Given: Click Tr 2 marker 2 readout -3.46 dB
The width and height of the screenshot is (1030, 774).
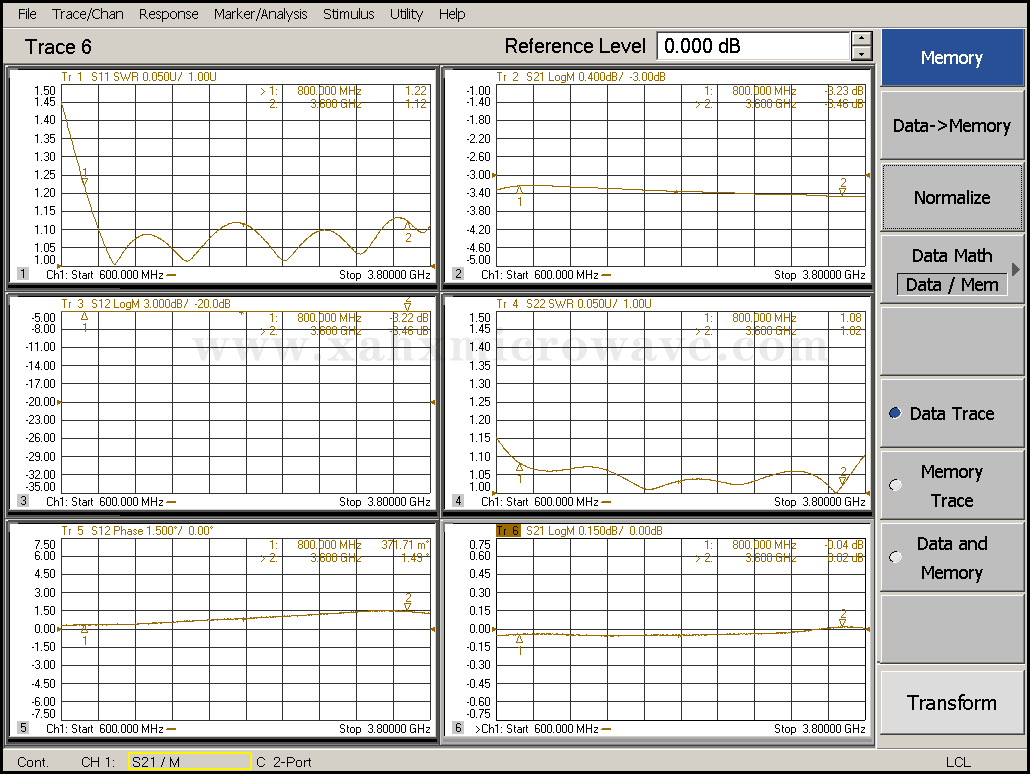Looking at the screenshot, I should pyautogui.click(x=845, y=104).
